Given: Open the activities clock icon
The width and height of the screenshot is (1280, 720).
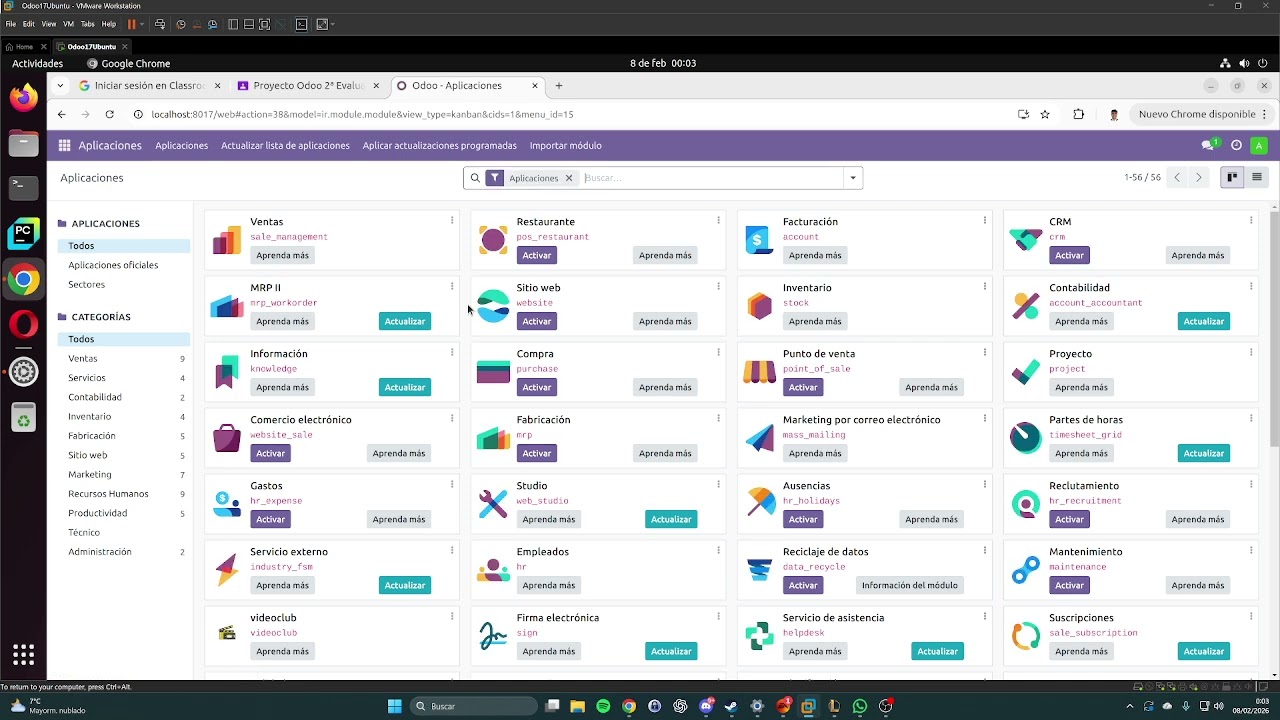Looking at the screenshot, I should tap(1236, 145).
